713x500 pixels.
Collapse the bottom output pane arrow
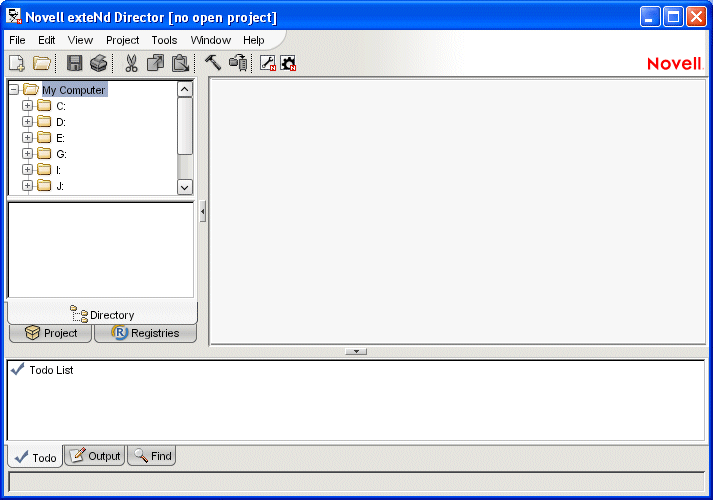tap(356, 351)
